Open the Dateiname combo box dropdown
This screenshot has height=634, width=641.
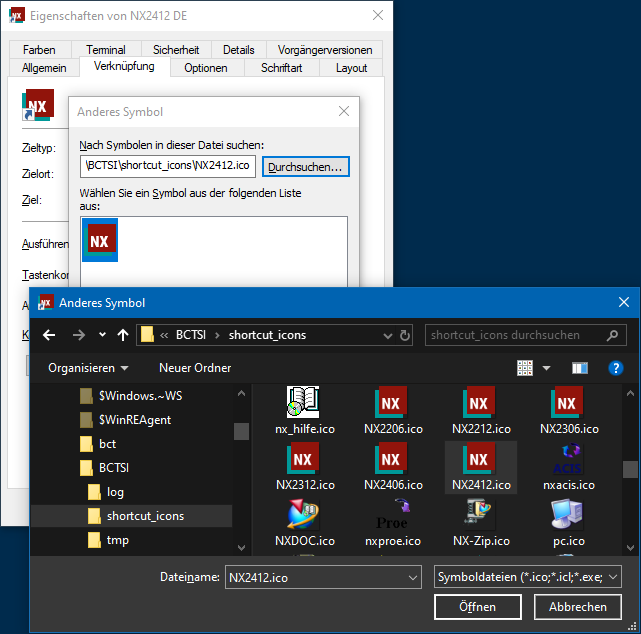pos(413,578)
